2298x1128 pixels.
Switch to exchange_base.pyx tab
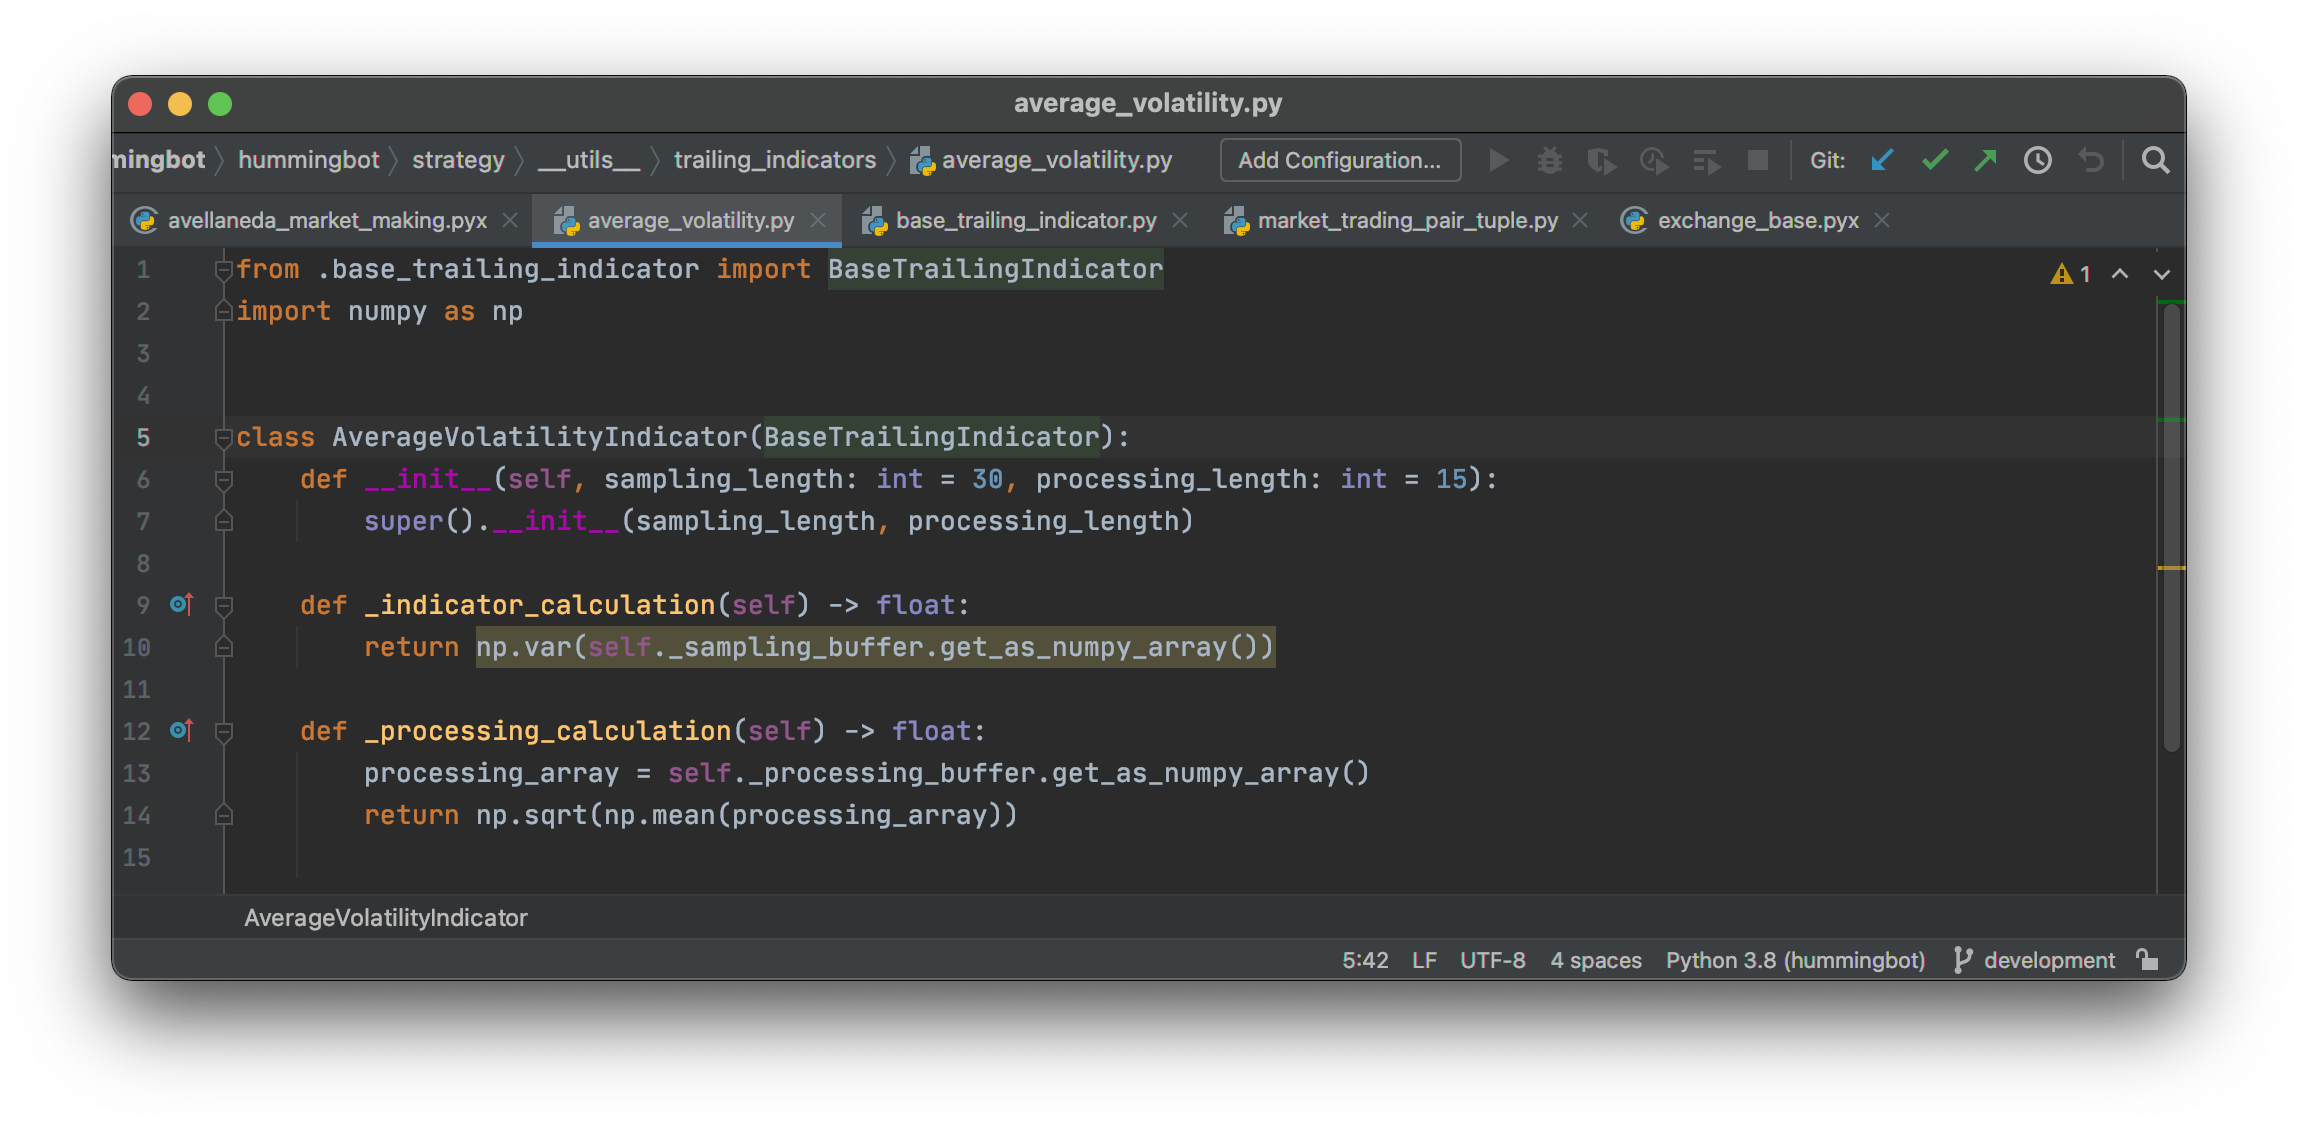(x=1757, y=220)
